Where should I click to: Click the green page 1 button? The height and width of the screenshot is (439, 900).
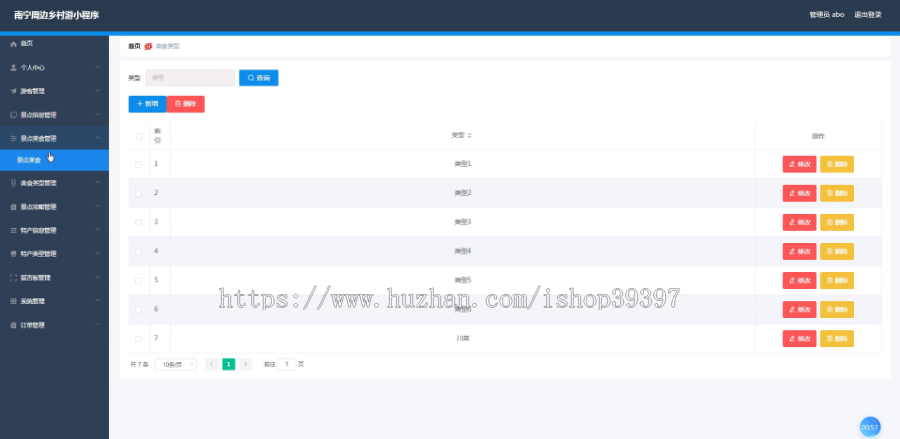click(228, 364)
